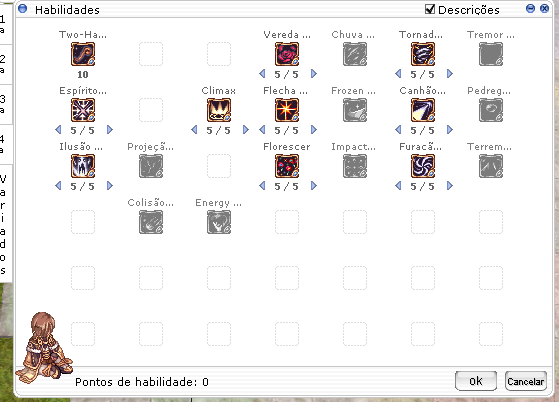Click the Espírito... snowflake skill icon
Image resolution: width=559 pixels, height=402 pixels.
click(x=83, y=110)
